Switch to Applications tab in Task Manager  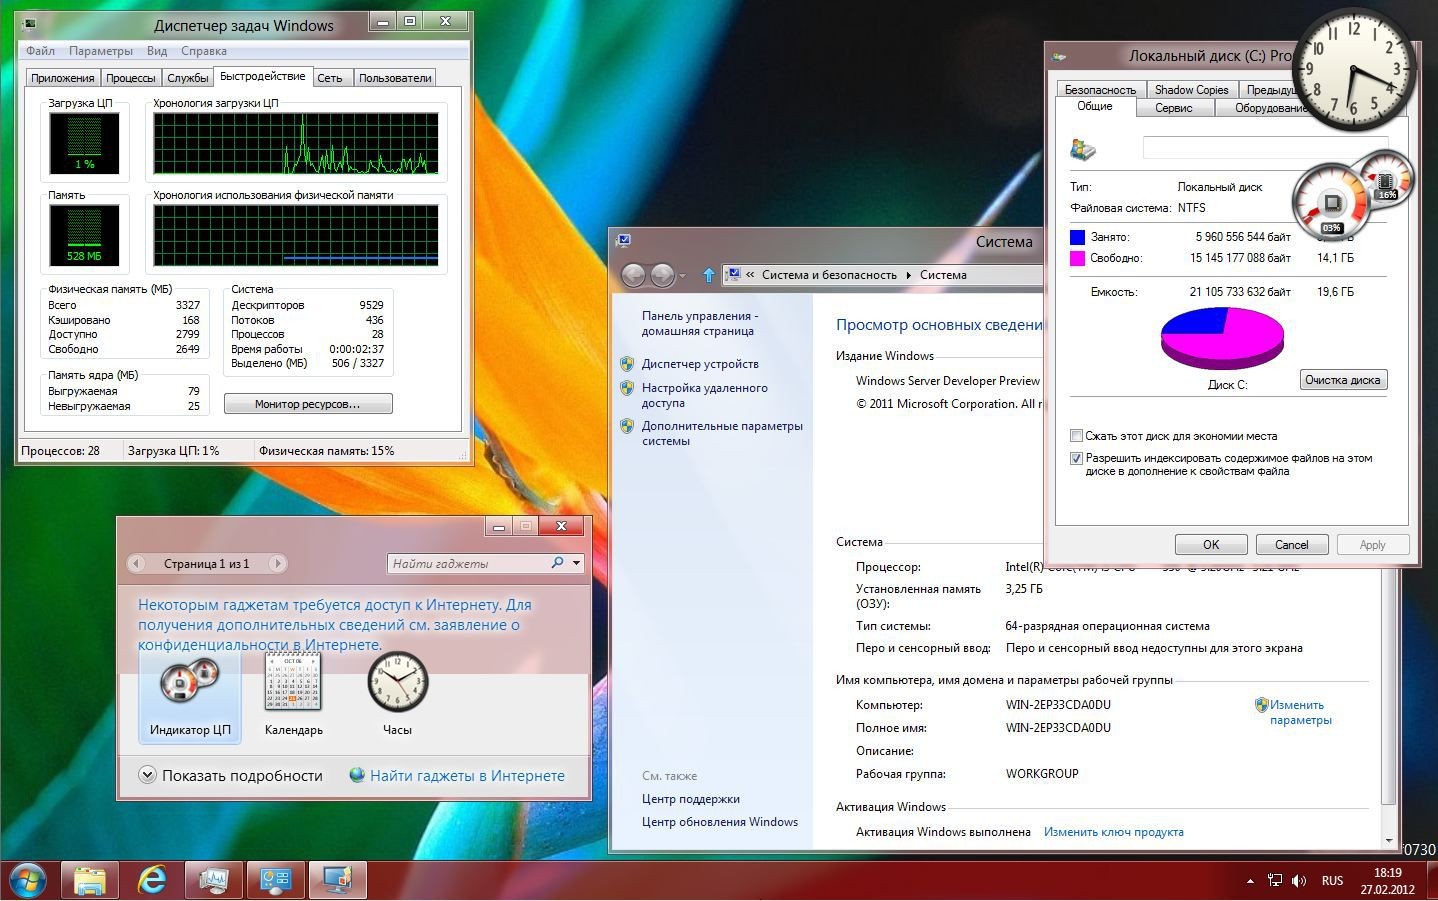(x=63, y=78)
